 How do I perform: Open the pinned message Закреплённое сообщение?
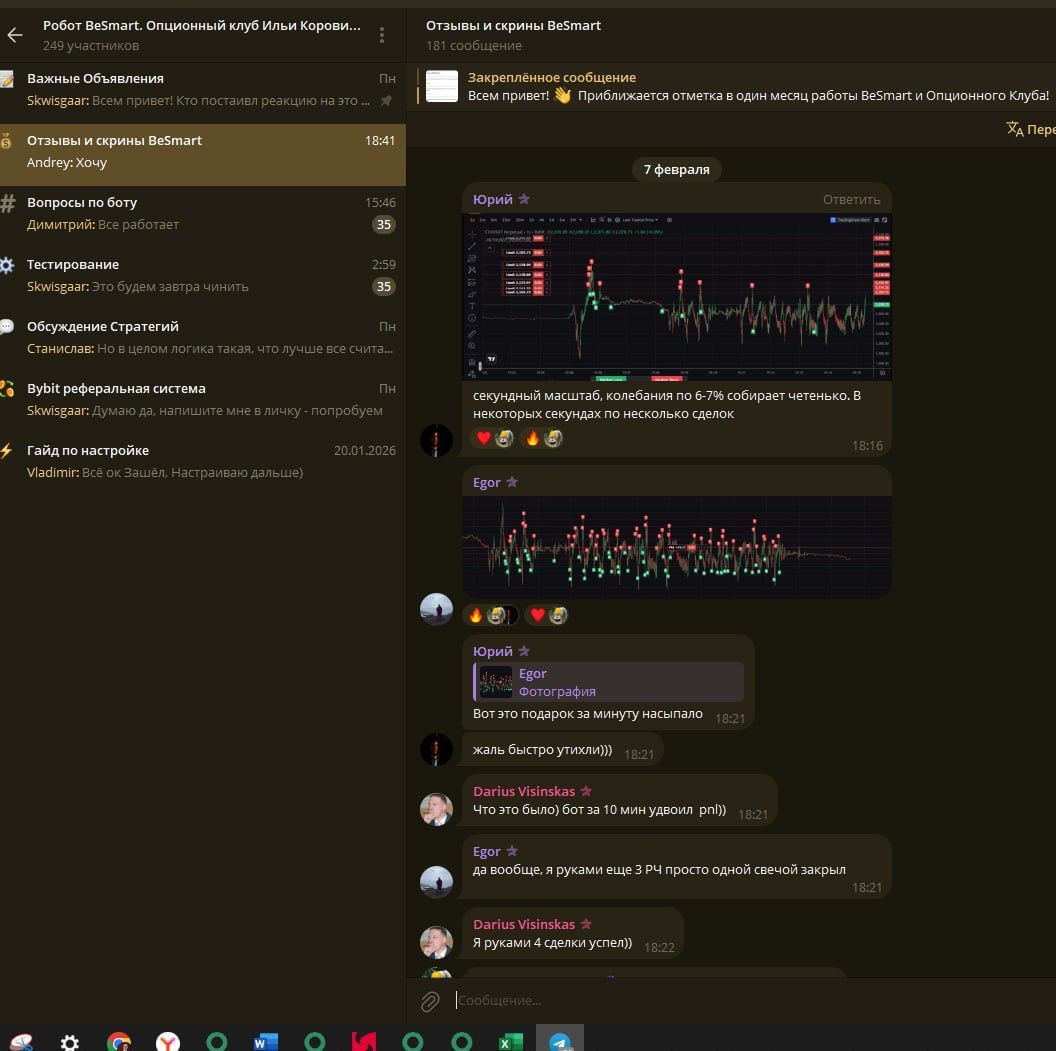point(734,86)
